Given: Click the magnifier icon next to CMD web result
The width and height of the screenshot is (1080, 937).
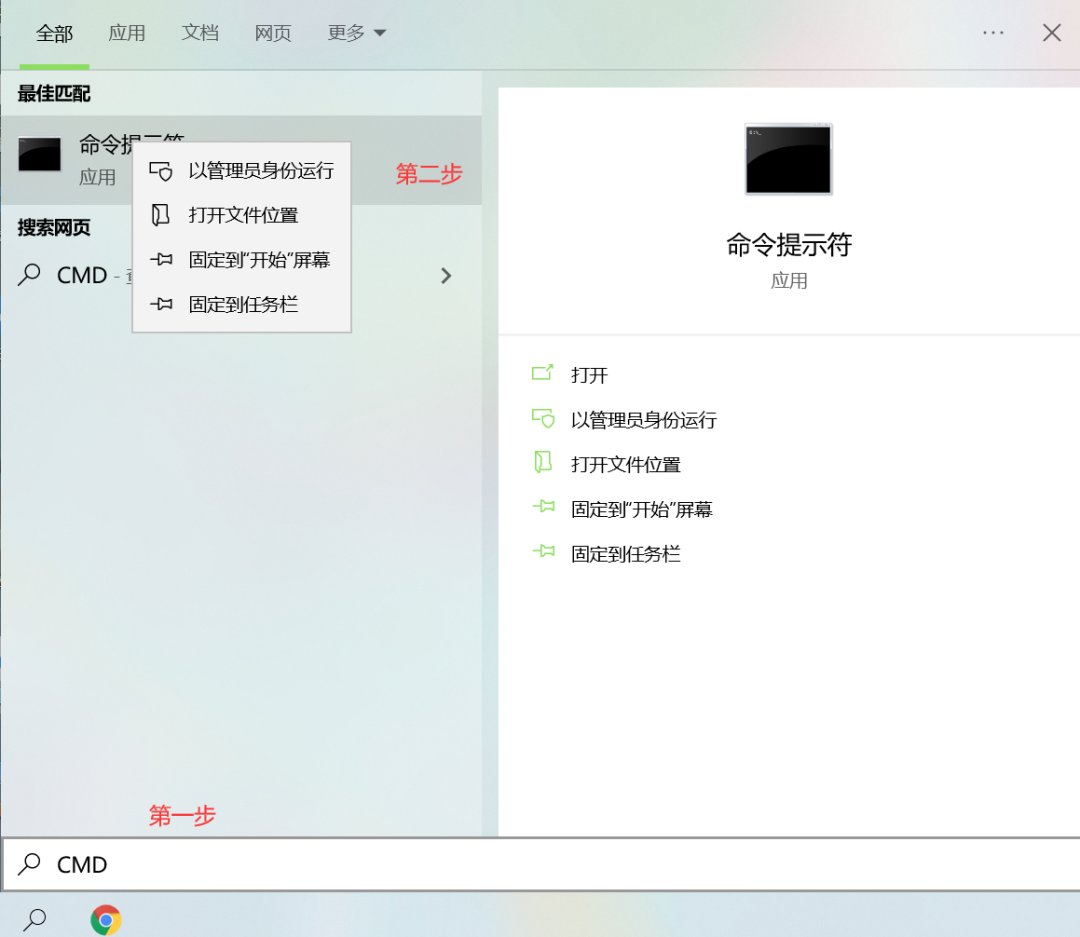Looking at the screenshot, I should [x=28, y=275].
